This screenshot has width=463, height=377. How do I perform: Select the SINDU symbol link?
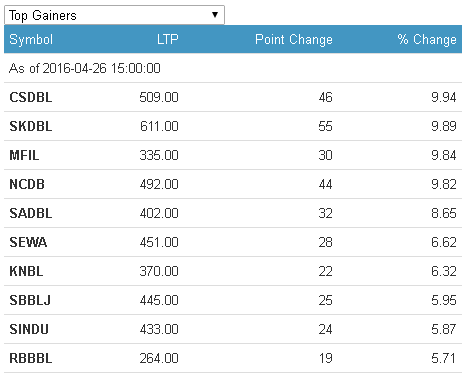pos(29,329)
